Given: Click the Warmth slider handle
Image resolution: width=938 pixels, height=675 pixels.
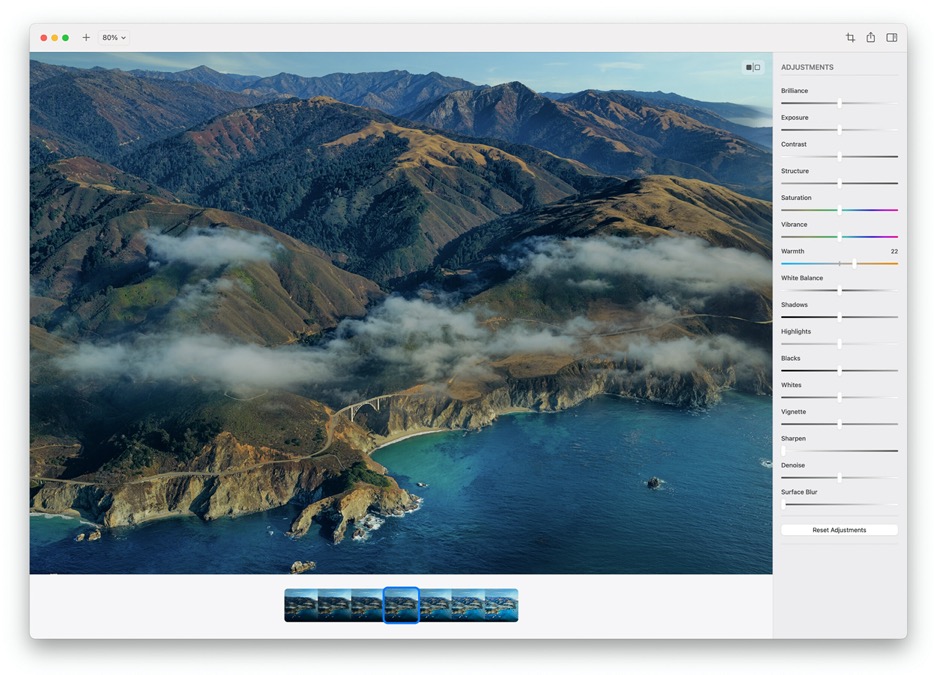Looking at the screenshot, I should (854, 263).
